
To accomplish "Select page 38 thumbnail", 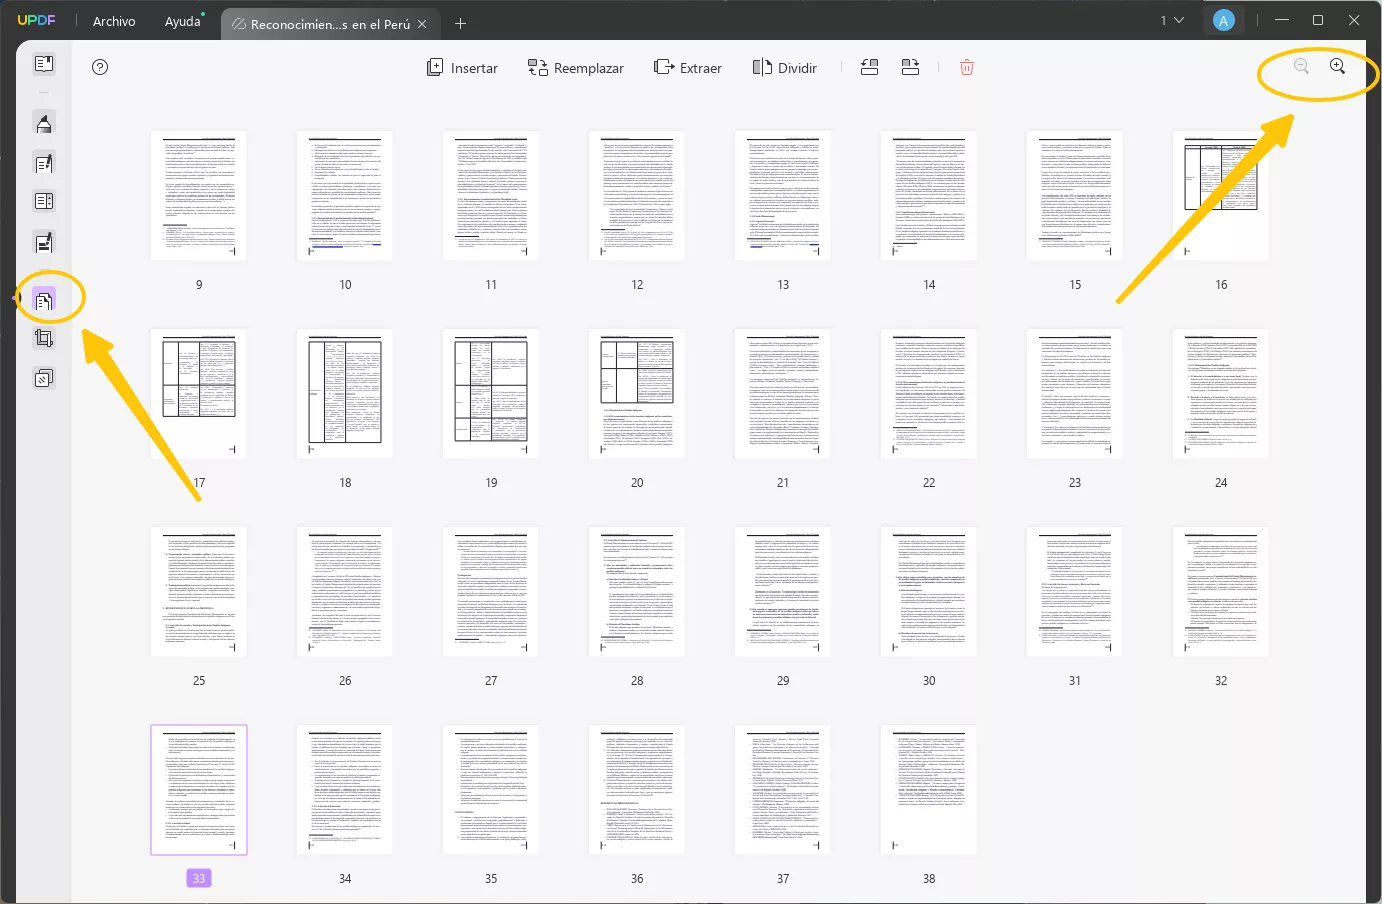I will [x=929, y=790].
